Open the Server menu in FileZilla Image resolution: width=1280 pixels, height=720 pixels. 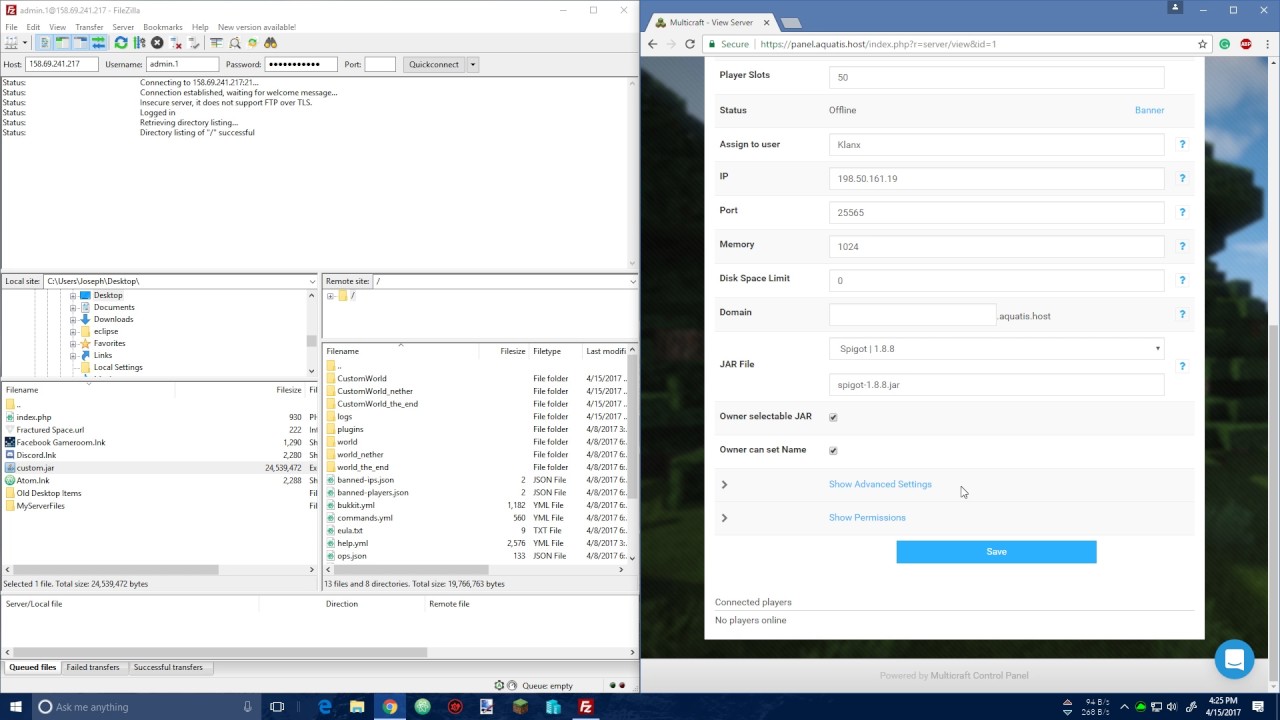pos(123,27)
